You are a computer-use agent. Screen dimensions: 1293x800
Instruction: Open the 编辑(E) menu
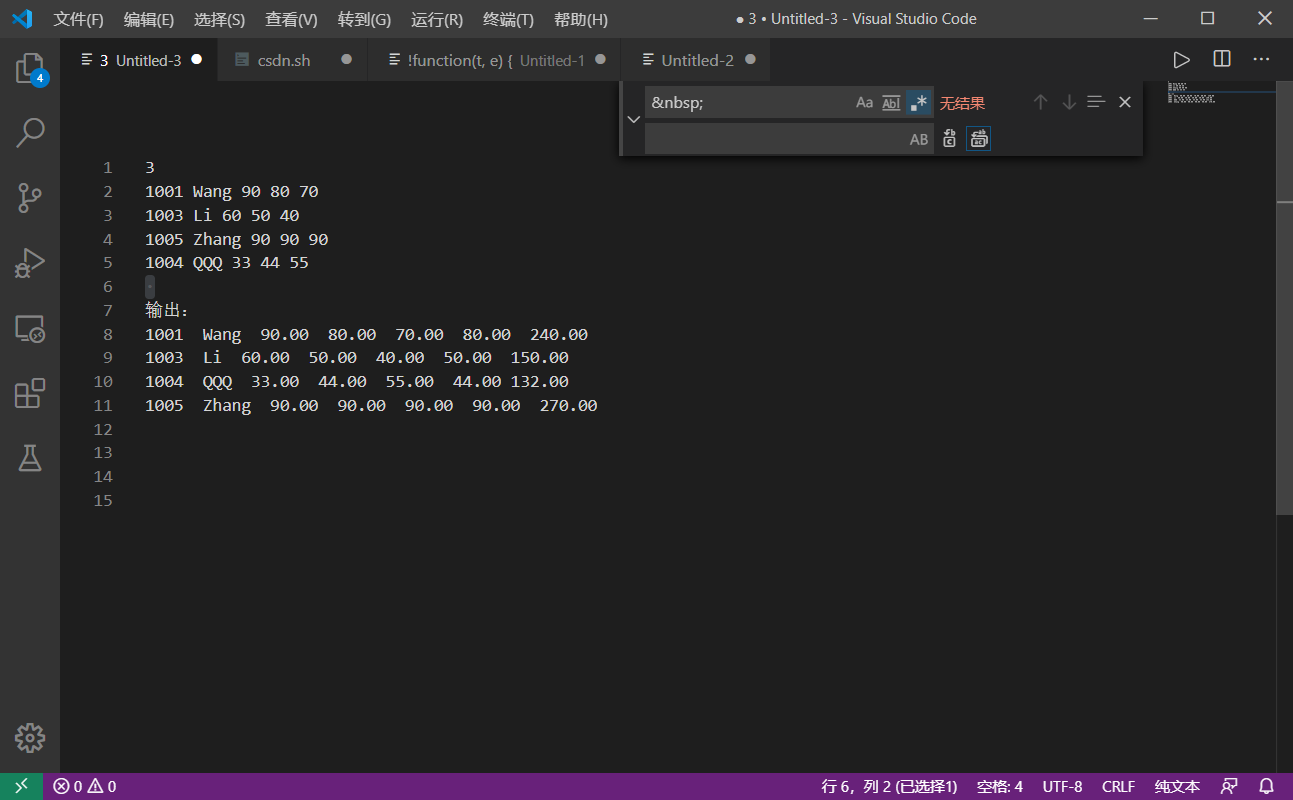coord(149,19)
